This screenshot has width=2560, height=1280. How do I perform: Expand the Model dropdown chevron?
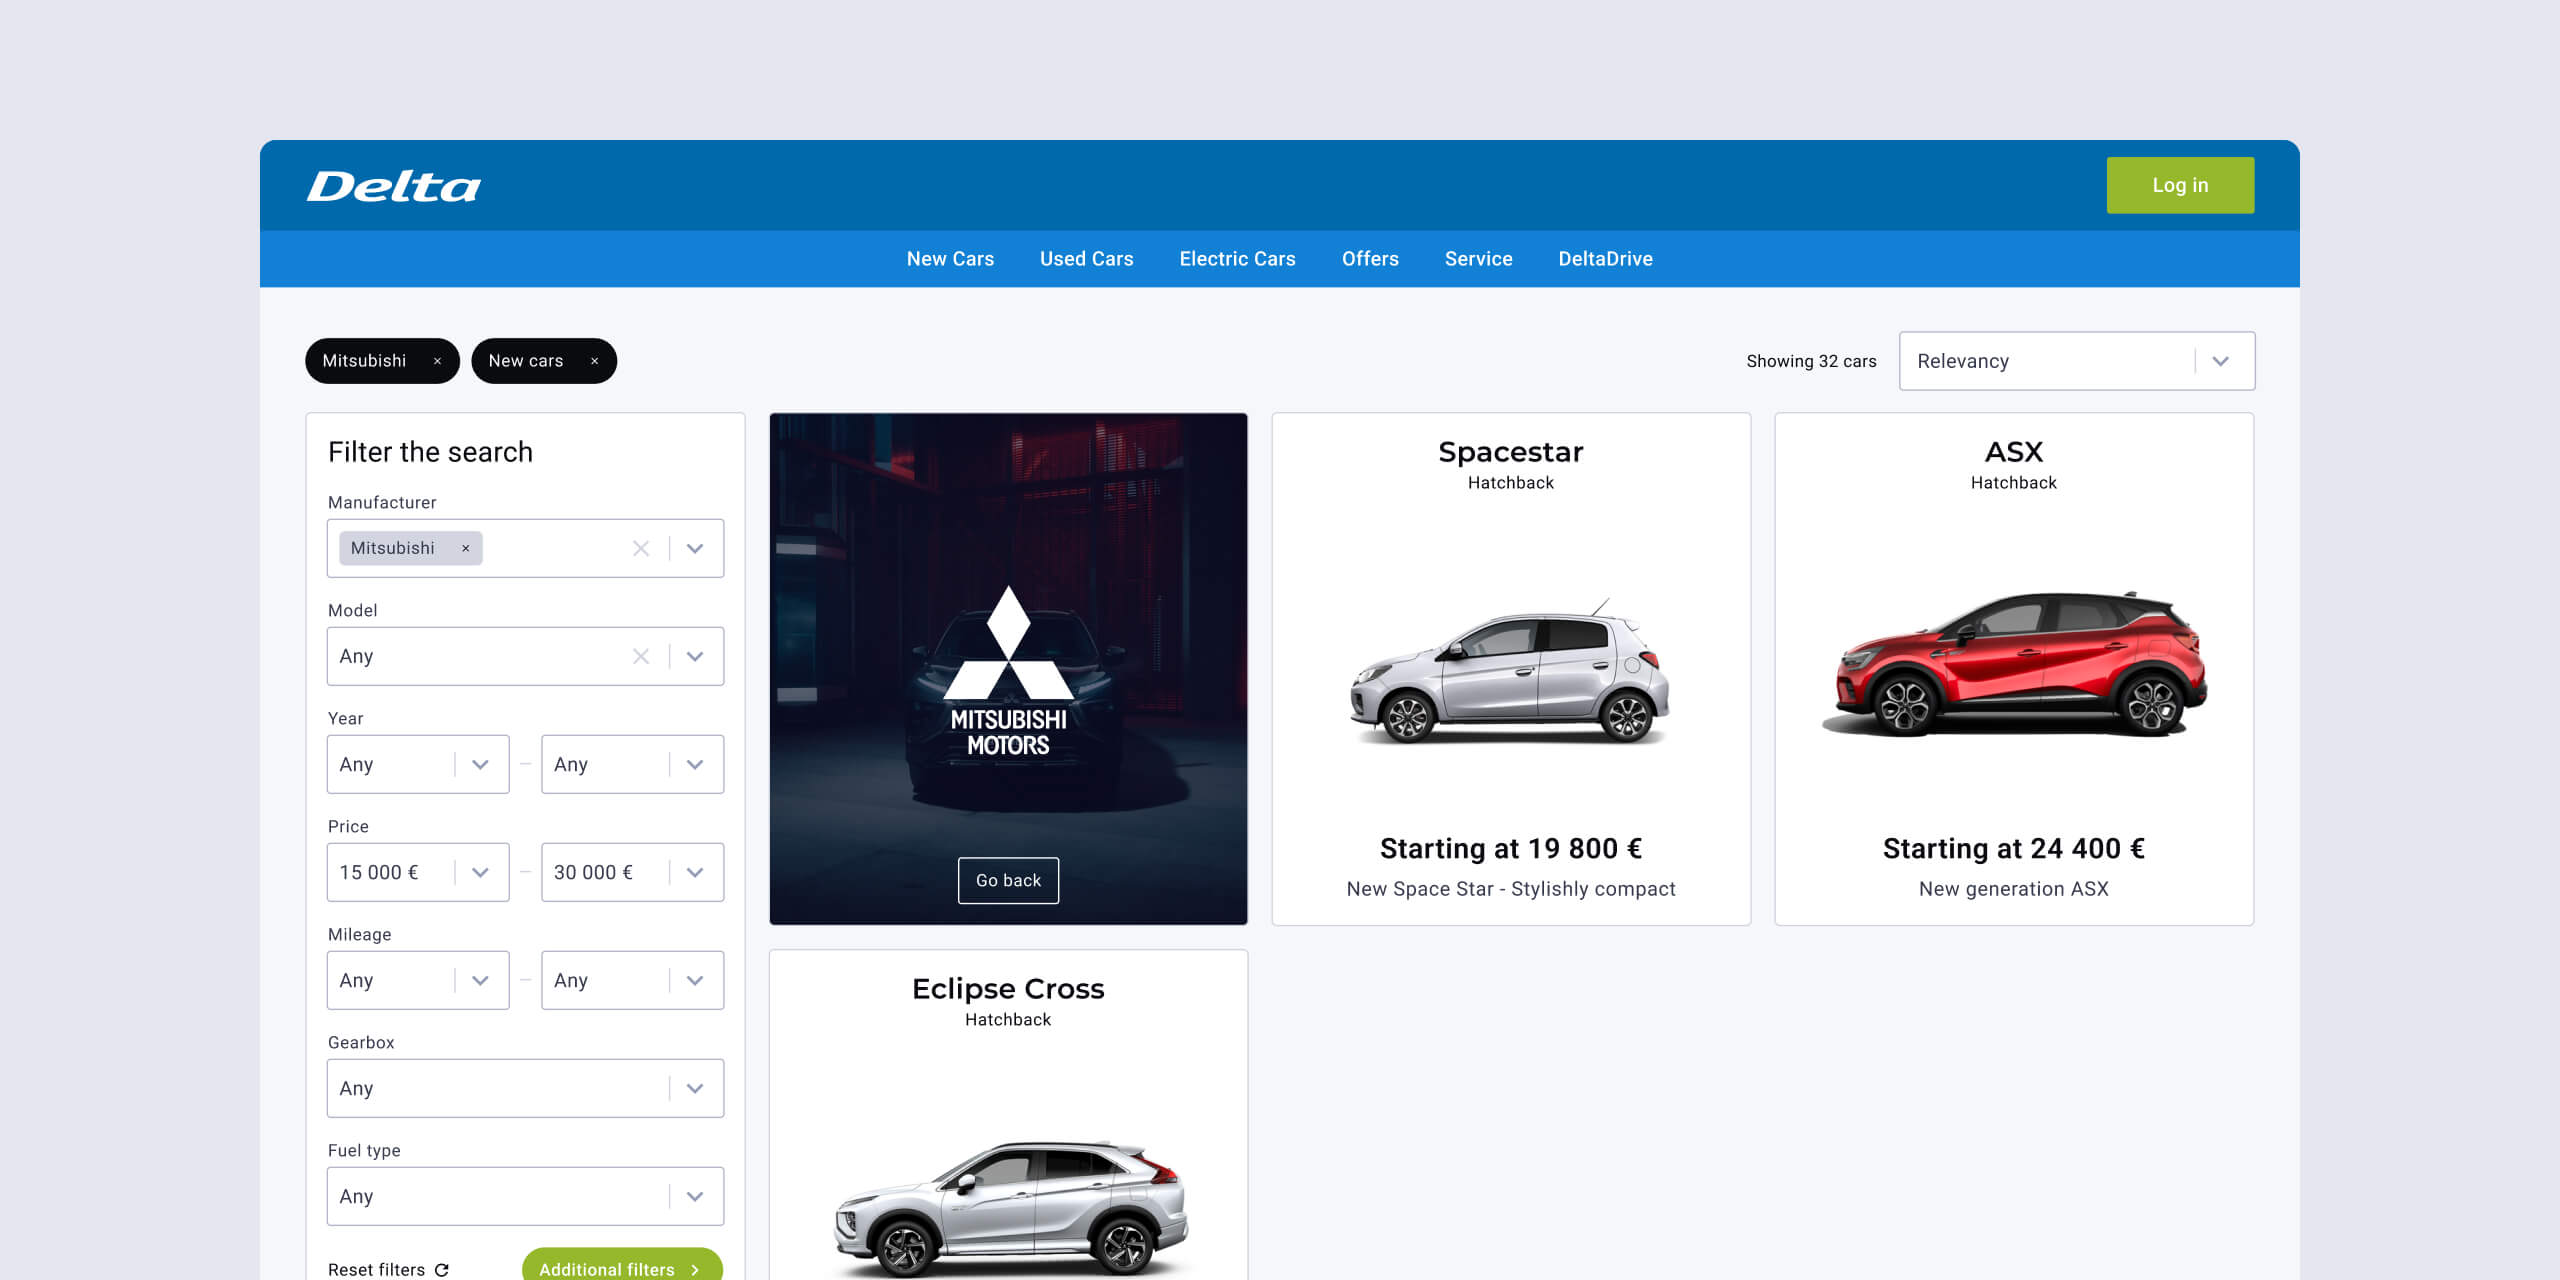[695, 656]
